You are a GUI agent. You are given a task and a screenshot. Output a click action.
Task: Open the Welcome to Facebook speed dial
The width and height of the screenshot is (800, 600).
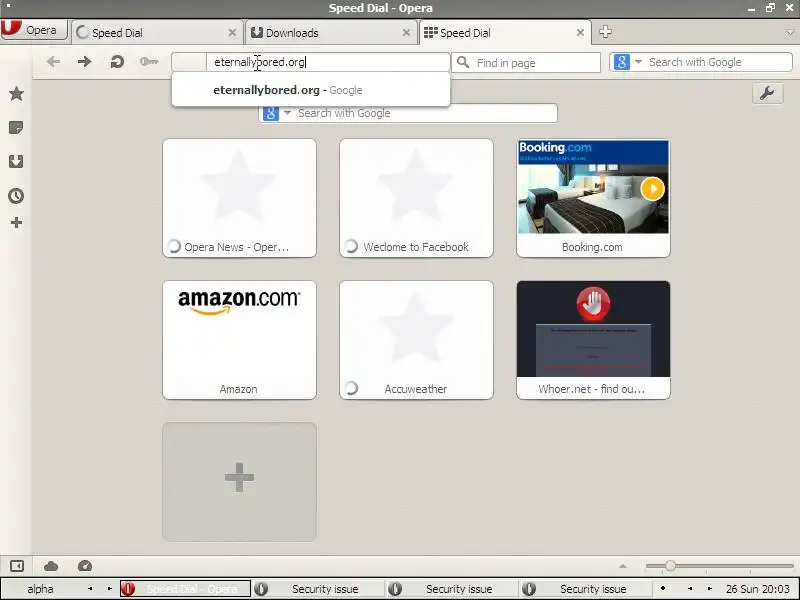(x=416, y=198)
